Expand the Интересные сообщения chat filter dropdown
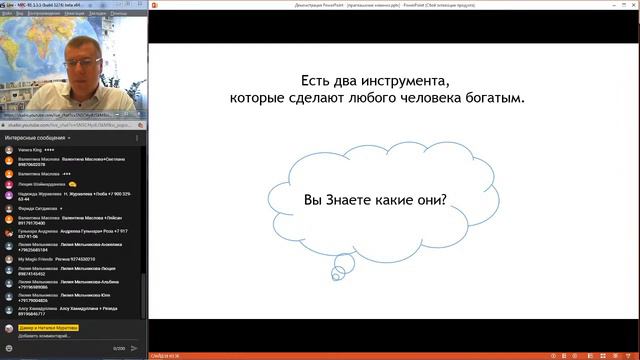 (38, 138)
